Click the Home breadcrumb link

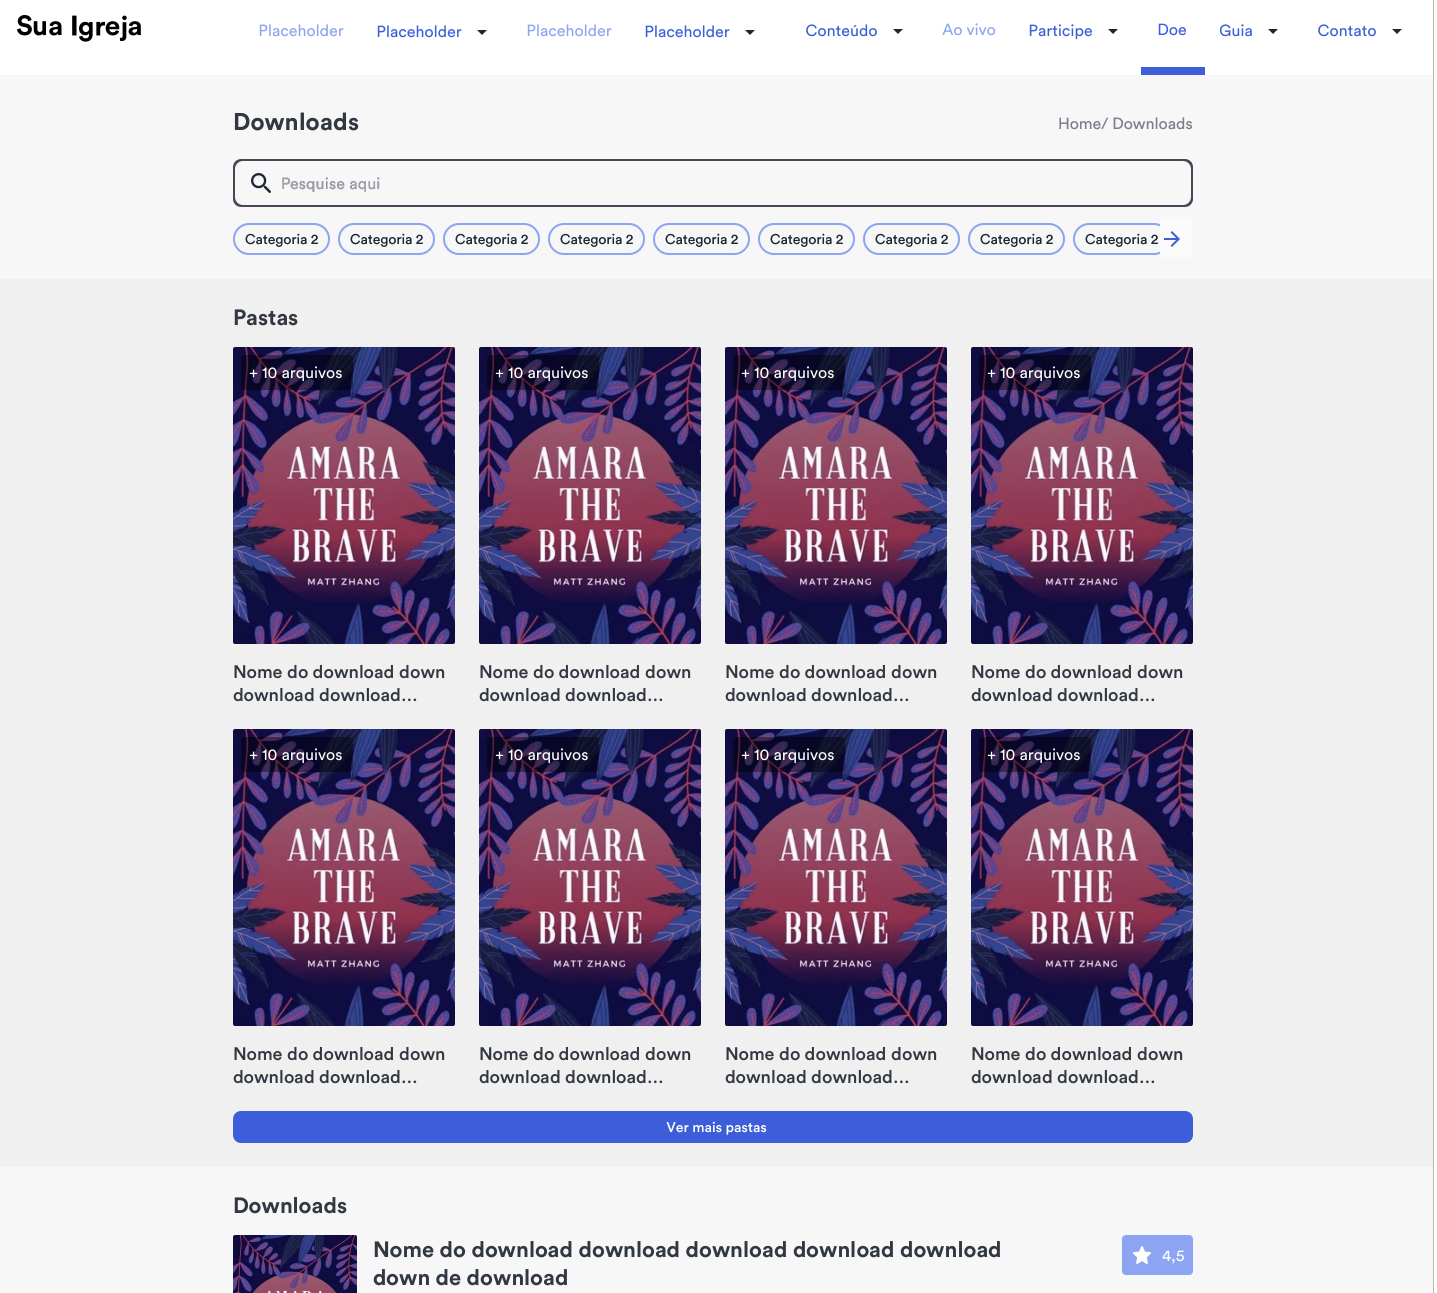[x=1080, y=124]
